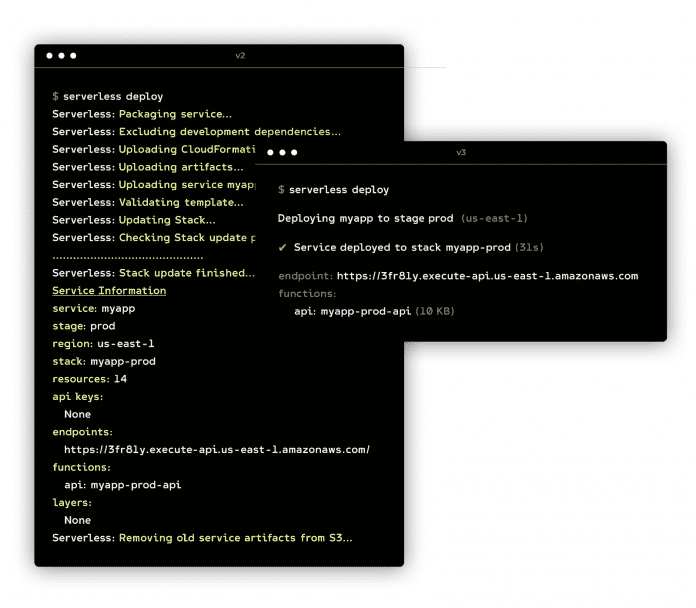Click the $ prompt symbol in v3 terminal
Viewport: 696px width, 608px height.
point(281,190)
